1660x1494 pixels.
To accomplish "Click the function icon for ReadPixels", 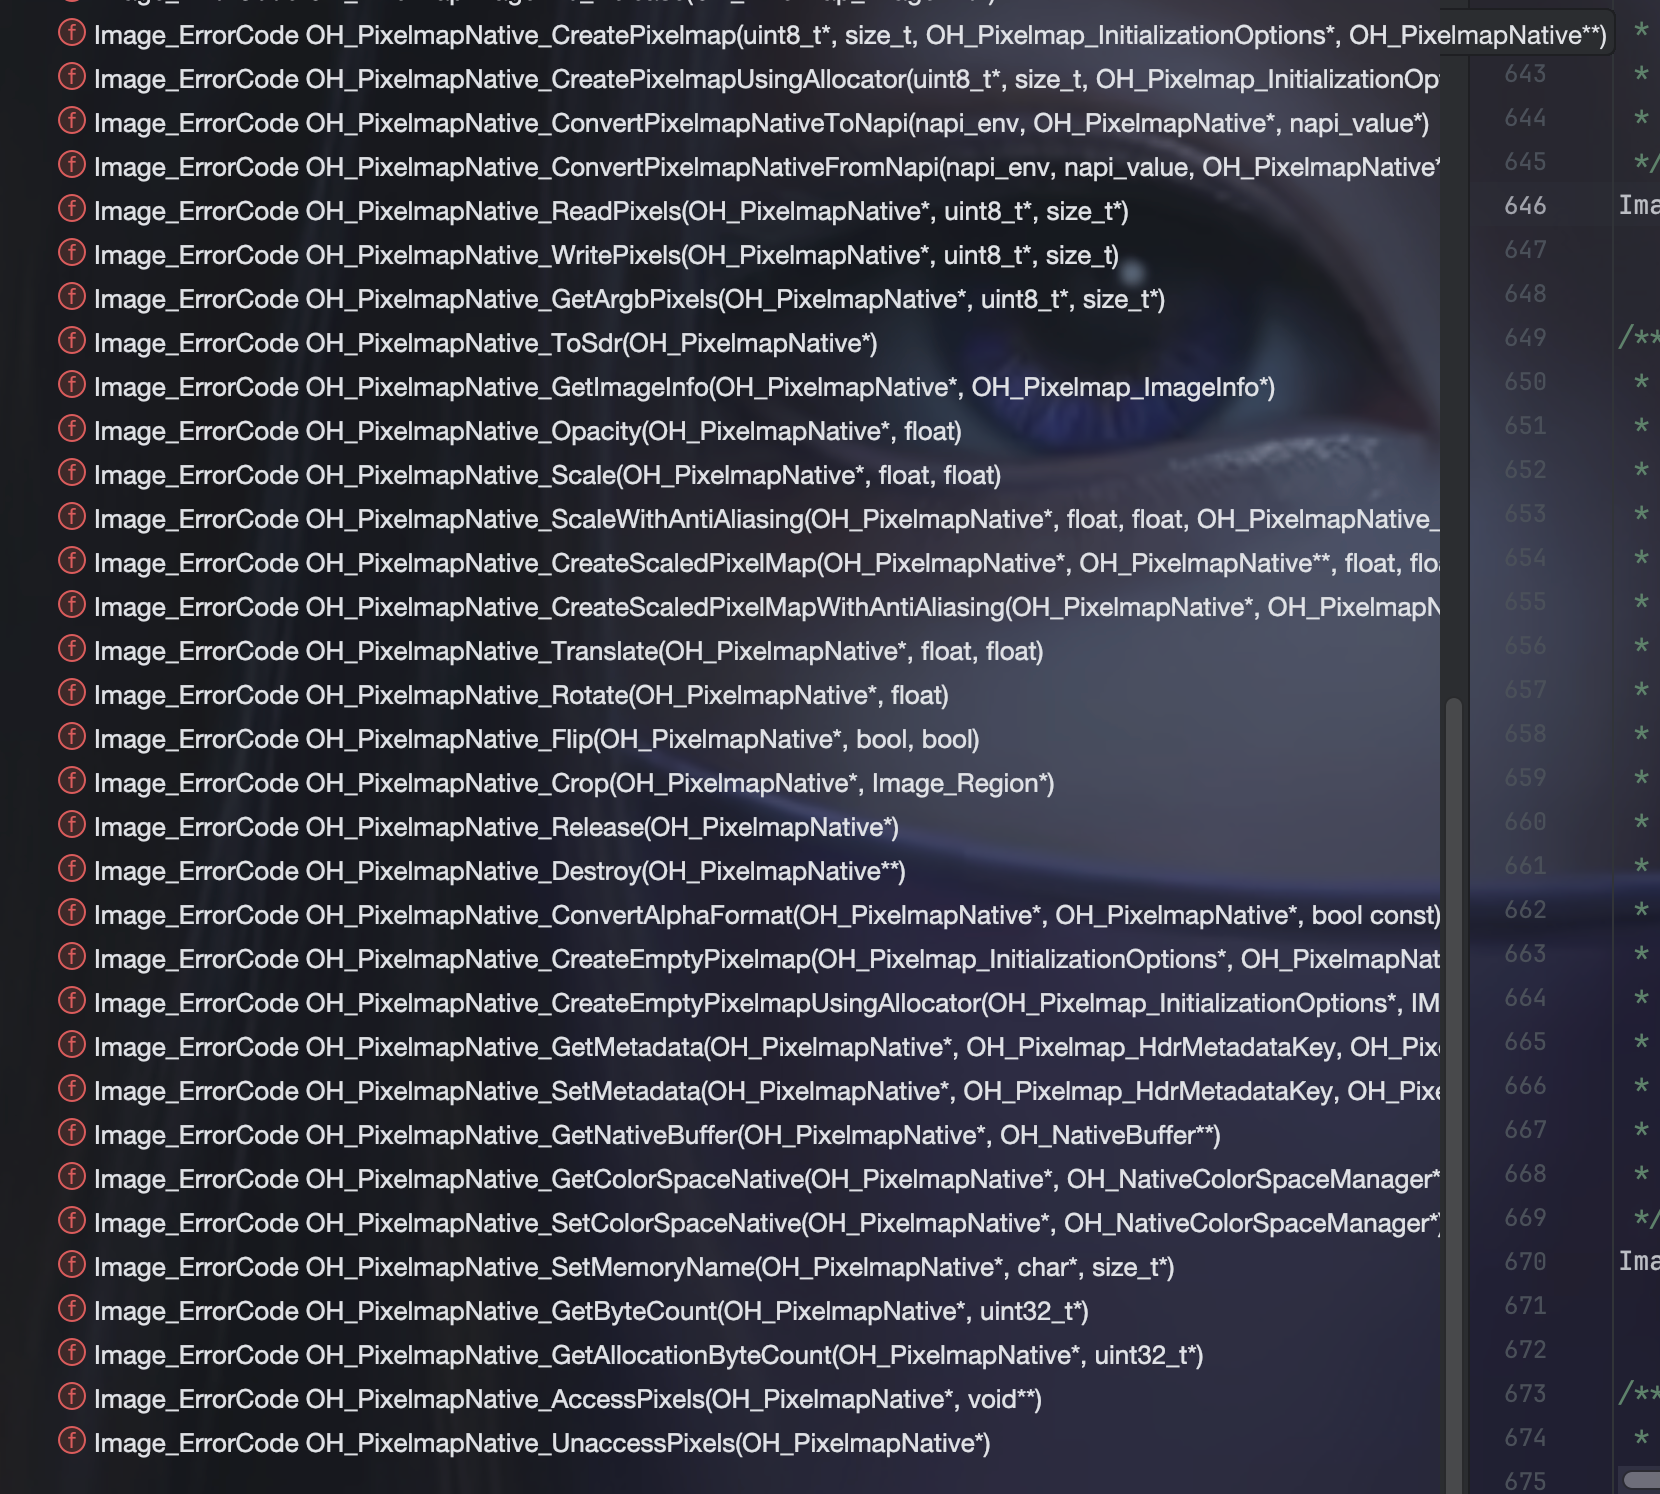I will coord(72,209).
